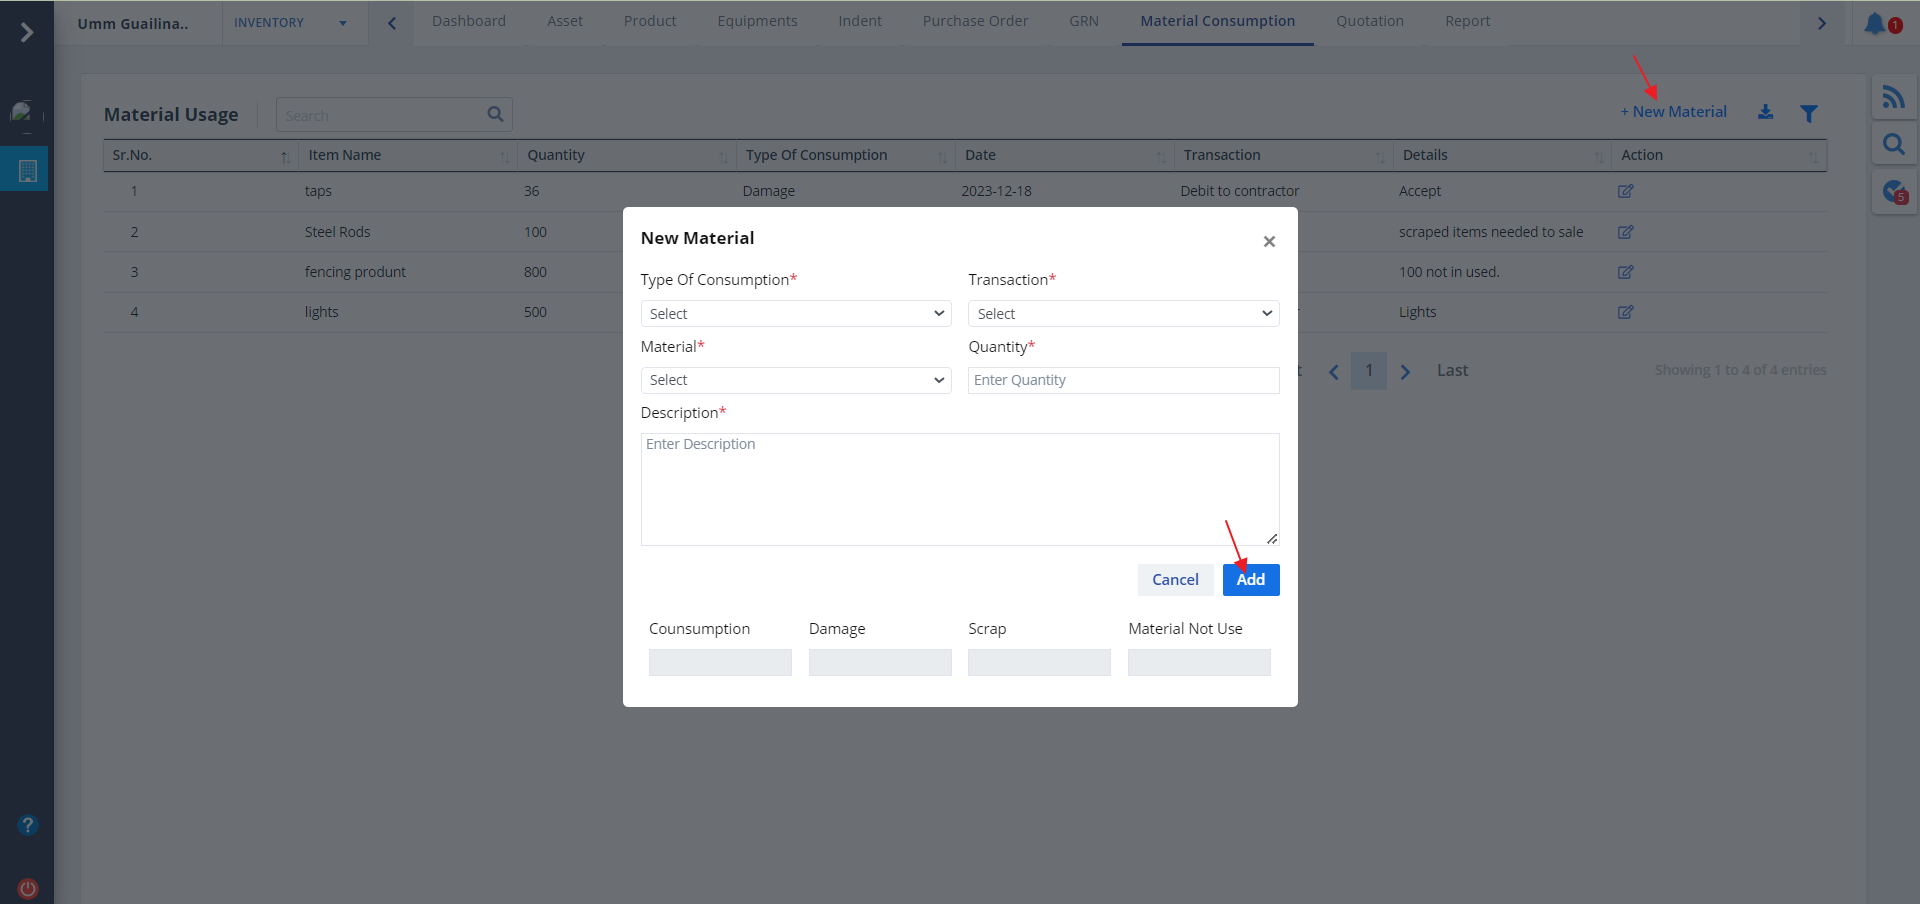The image size is (1920, 904).
Task: Click the Cancel button
Action: tap(1175, 580)
